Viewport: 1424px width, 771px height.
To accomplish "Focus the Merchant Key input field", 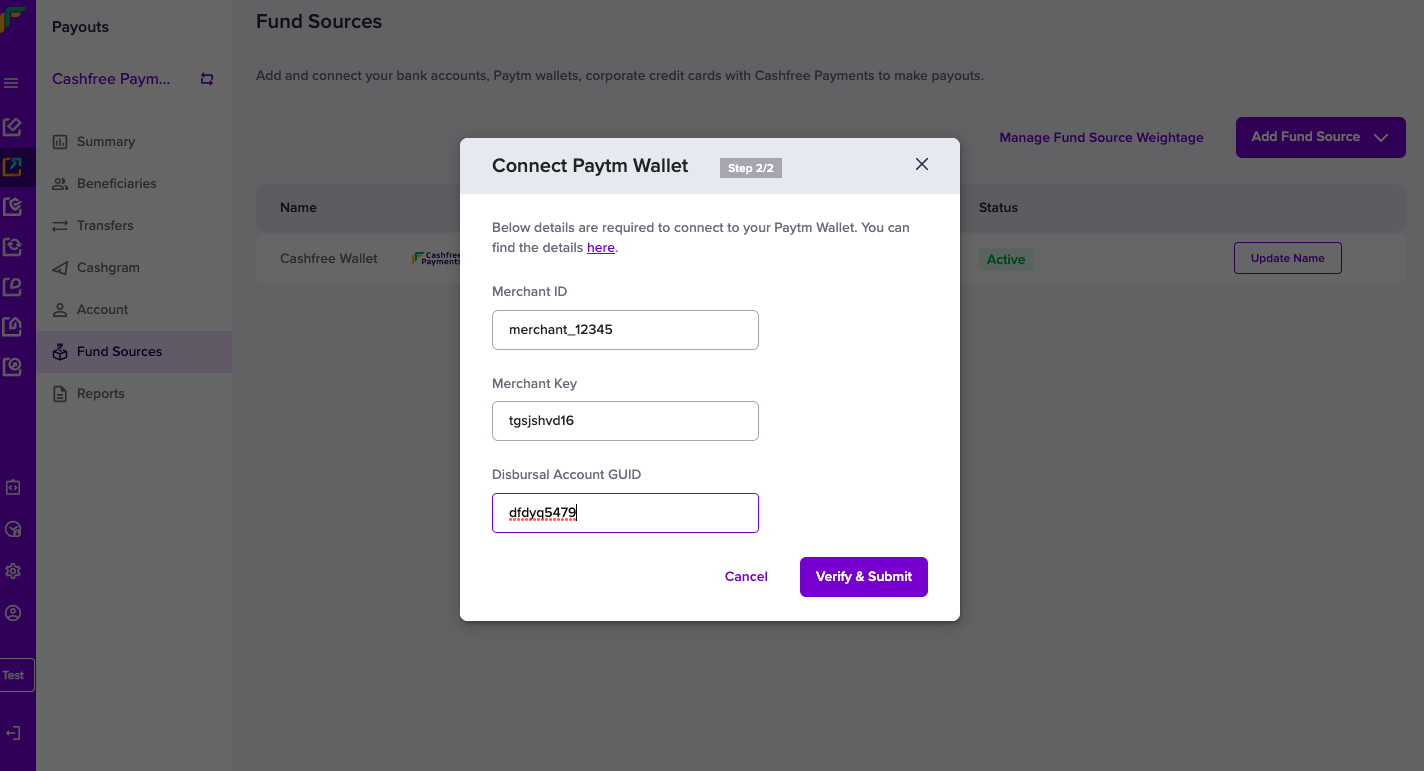I will tap(625, 421).
